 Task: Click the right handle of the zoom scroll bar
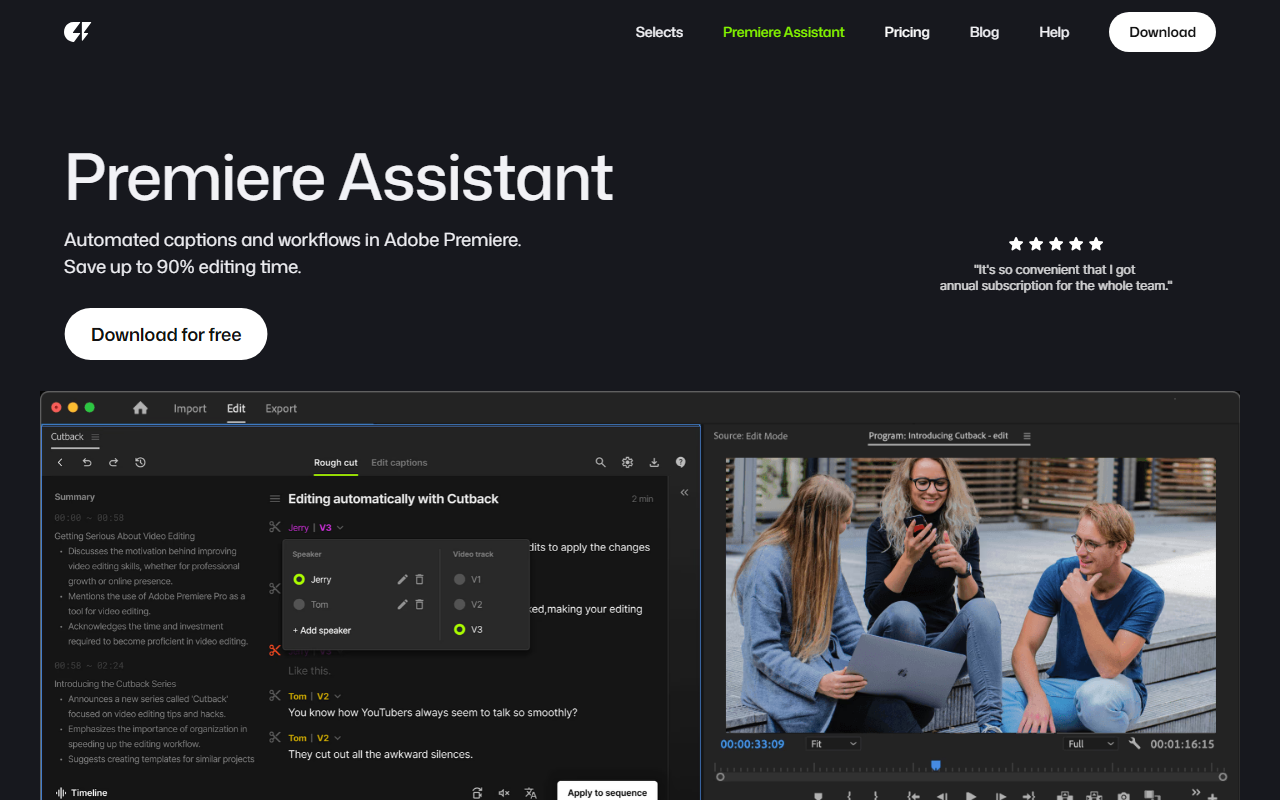click(1223, 777)
